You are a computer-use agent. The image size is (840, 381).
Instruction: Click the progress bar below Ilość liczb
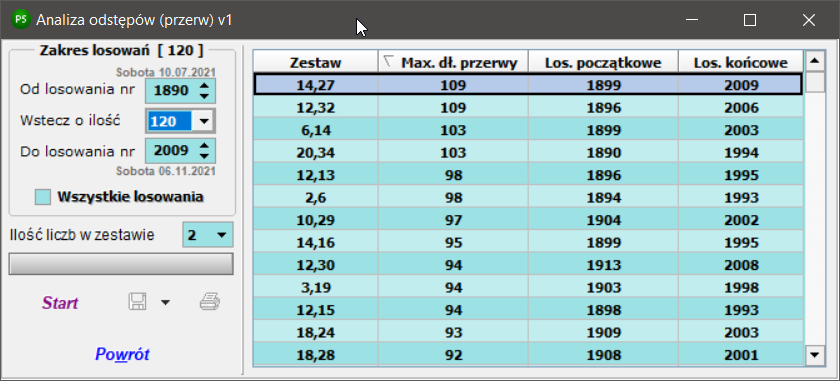pos(121,264)
